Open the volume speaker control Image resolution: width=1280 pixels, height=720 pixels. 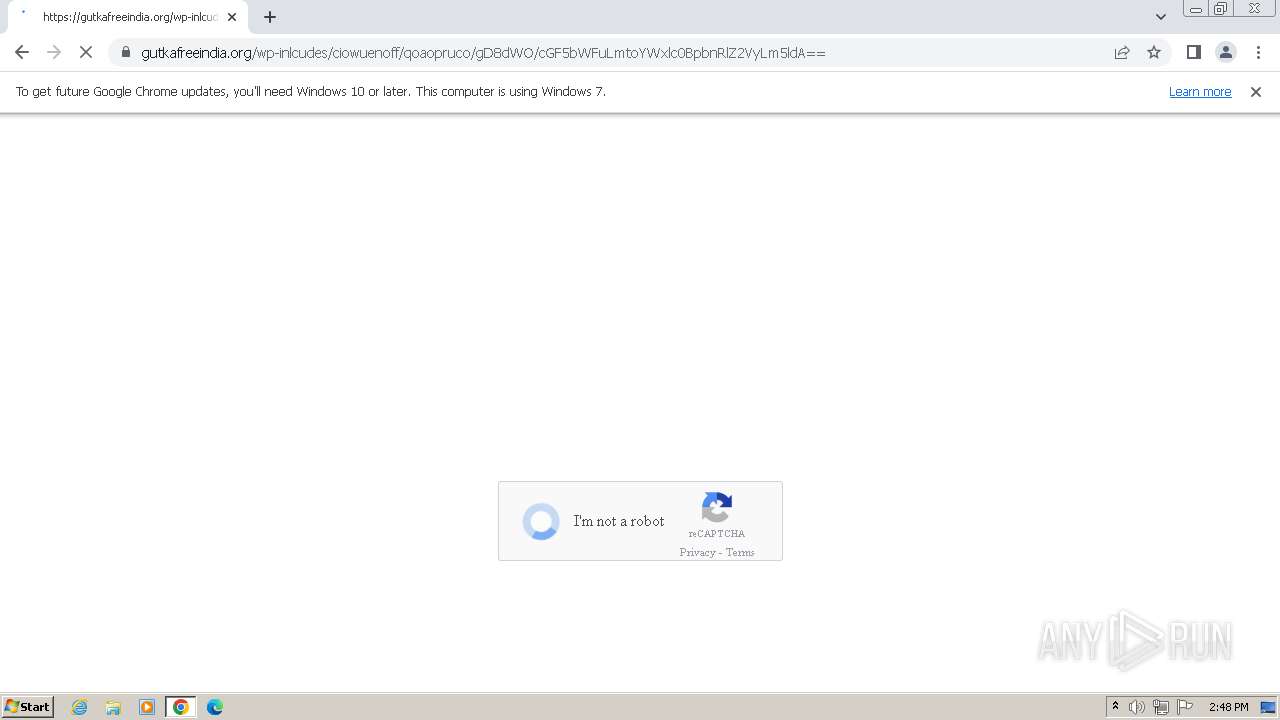click(1137, 707)
